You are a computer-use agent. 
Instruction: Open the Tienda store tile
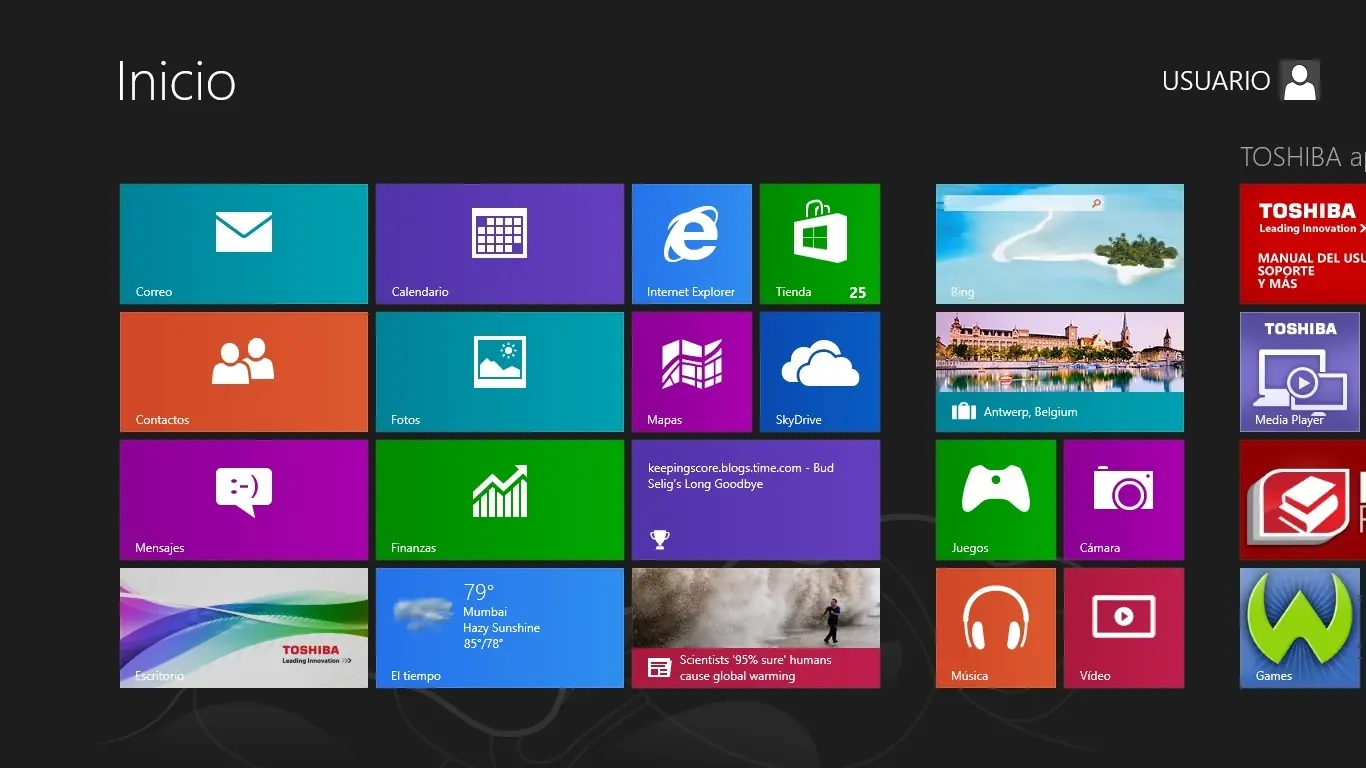pyautogui.click(x=820, y=244)
